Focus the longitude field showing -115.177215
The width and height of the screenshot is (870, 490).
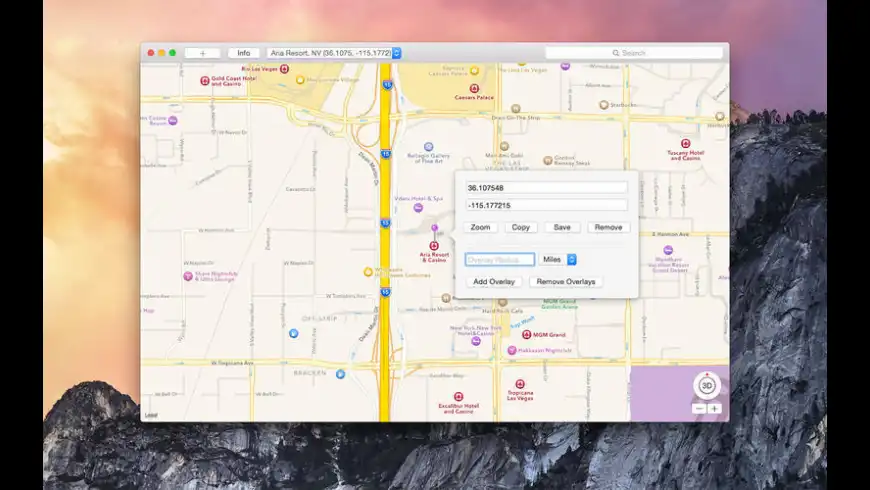coord(547,205)
